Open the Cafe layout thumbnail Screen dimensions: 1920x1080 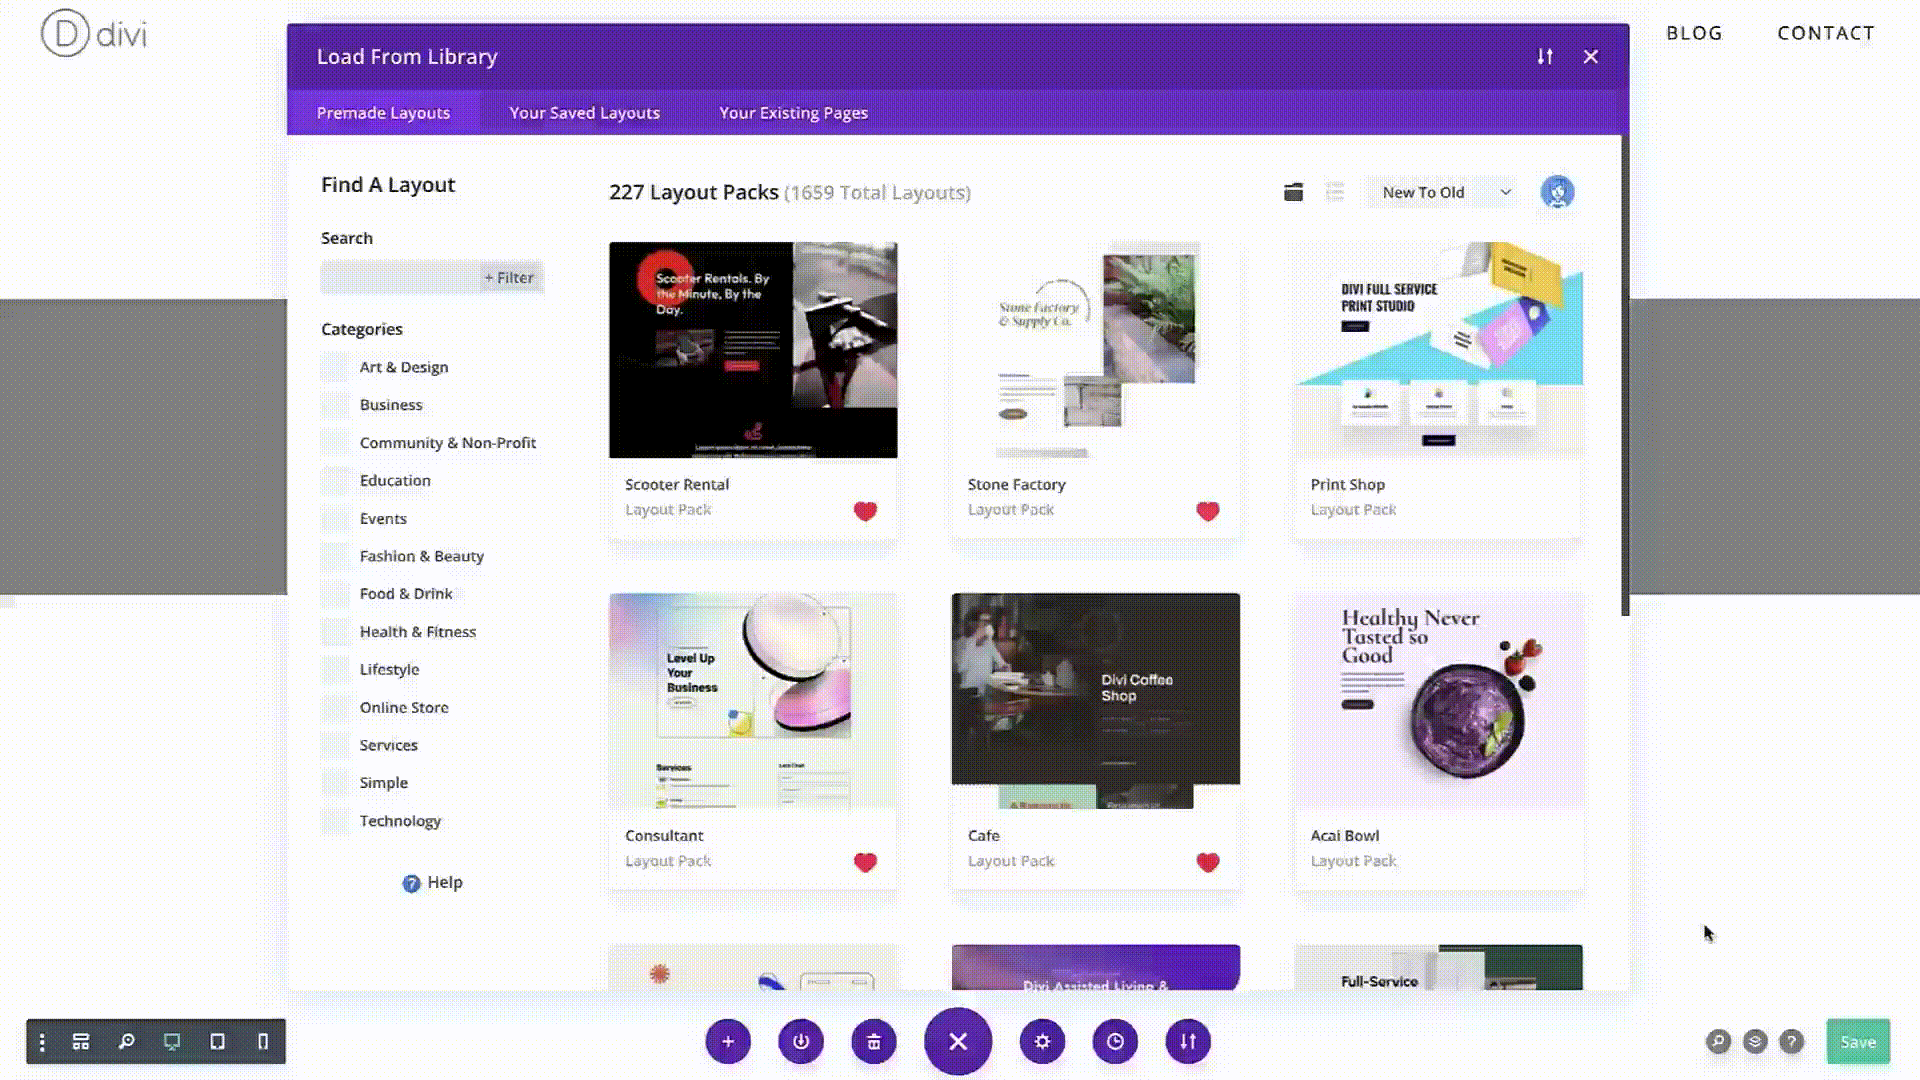[x=1096, y=701]
